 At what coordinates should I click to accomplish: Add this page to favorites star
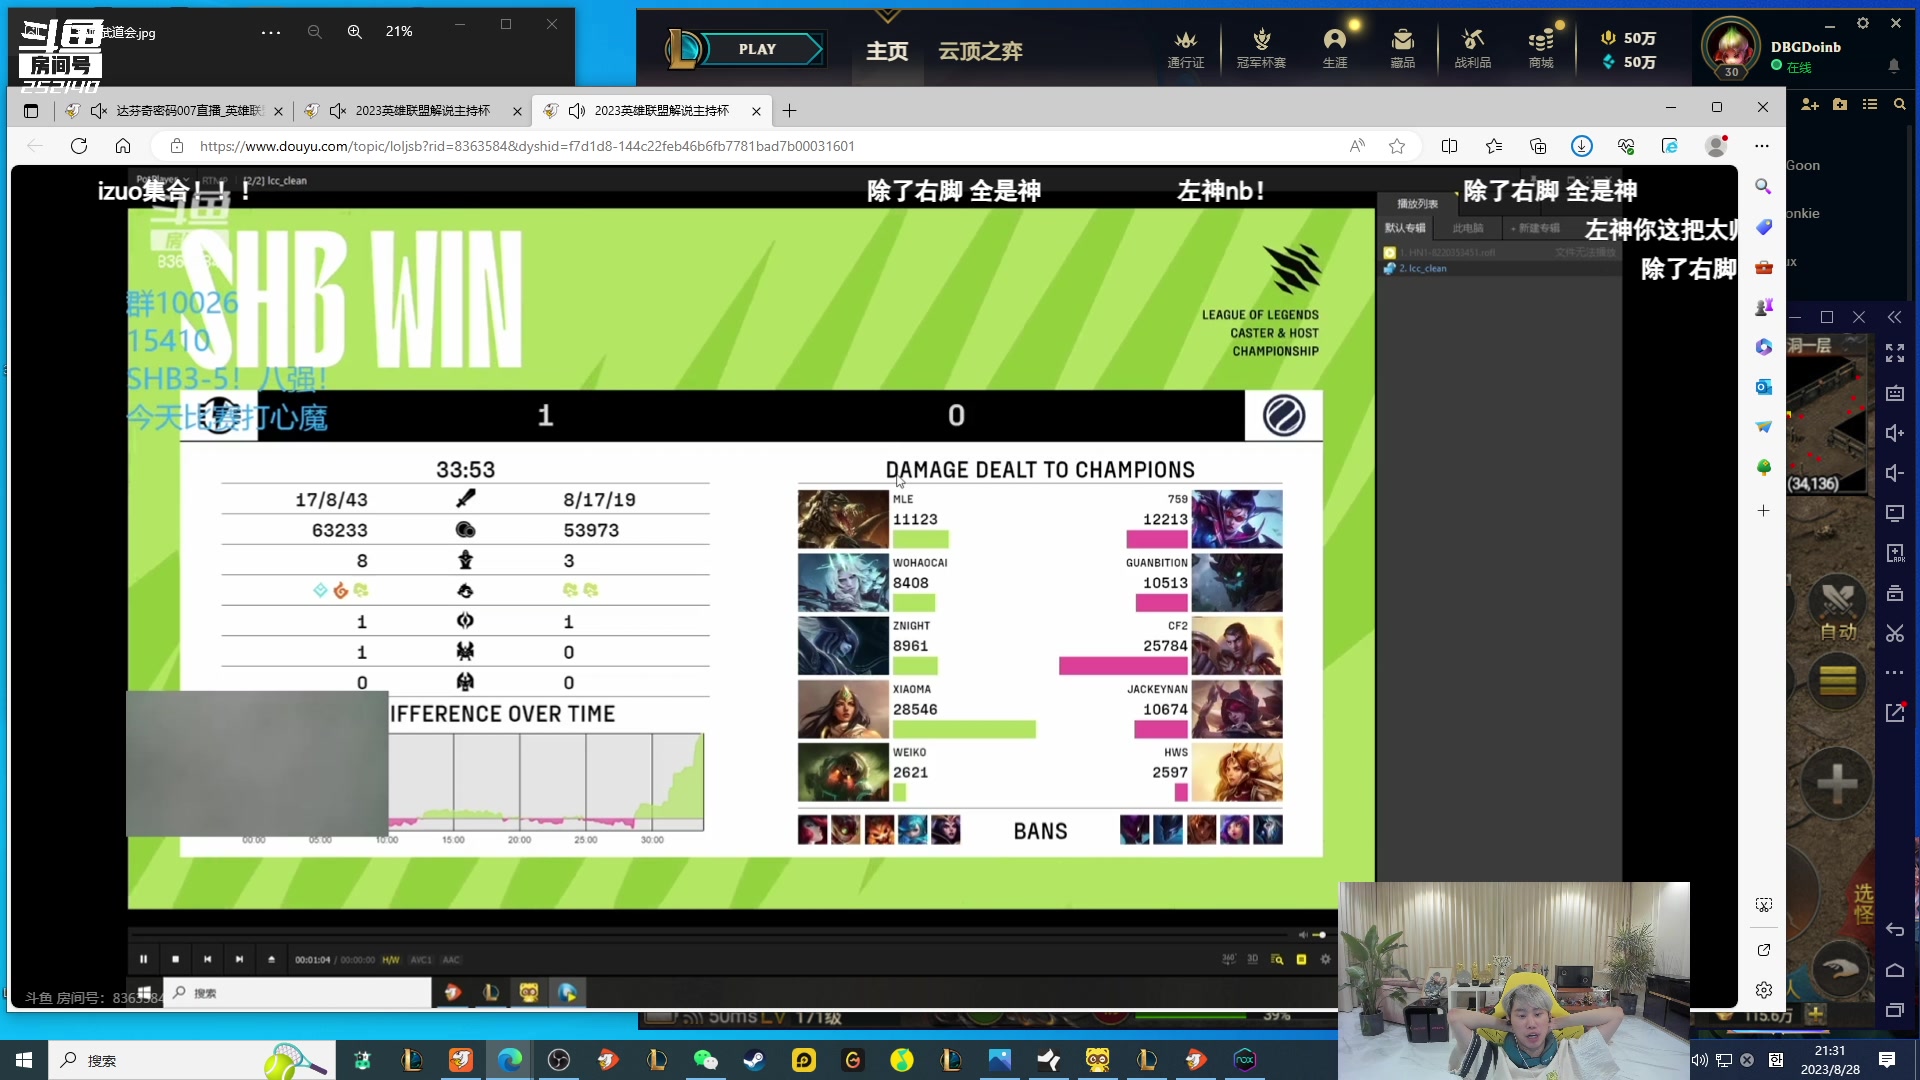pyautogui.click(x=1397, y=146)
